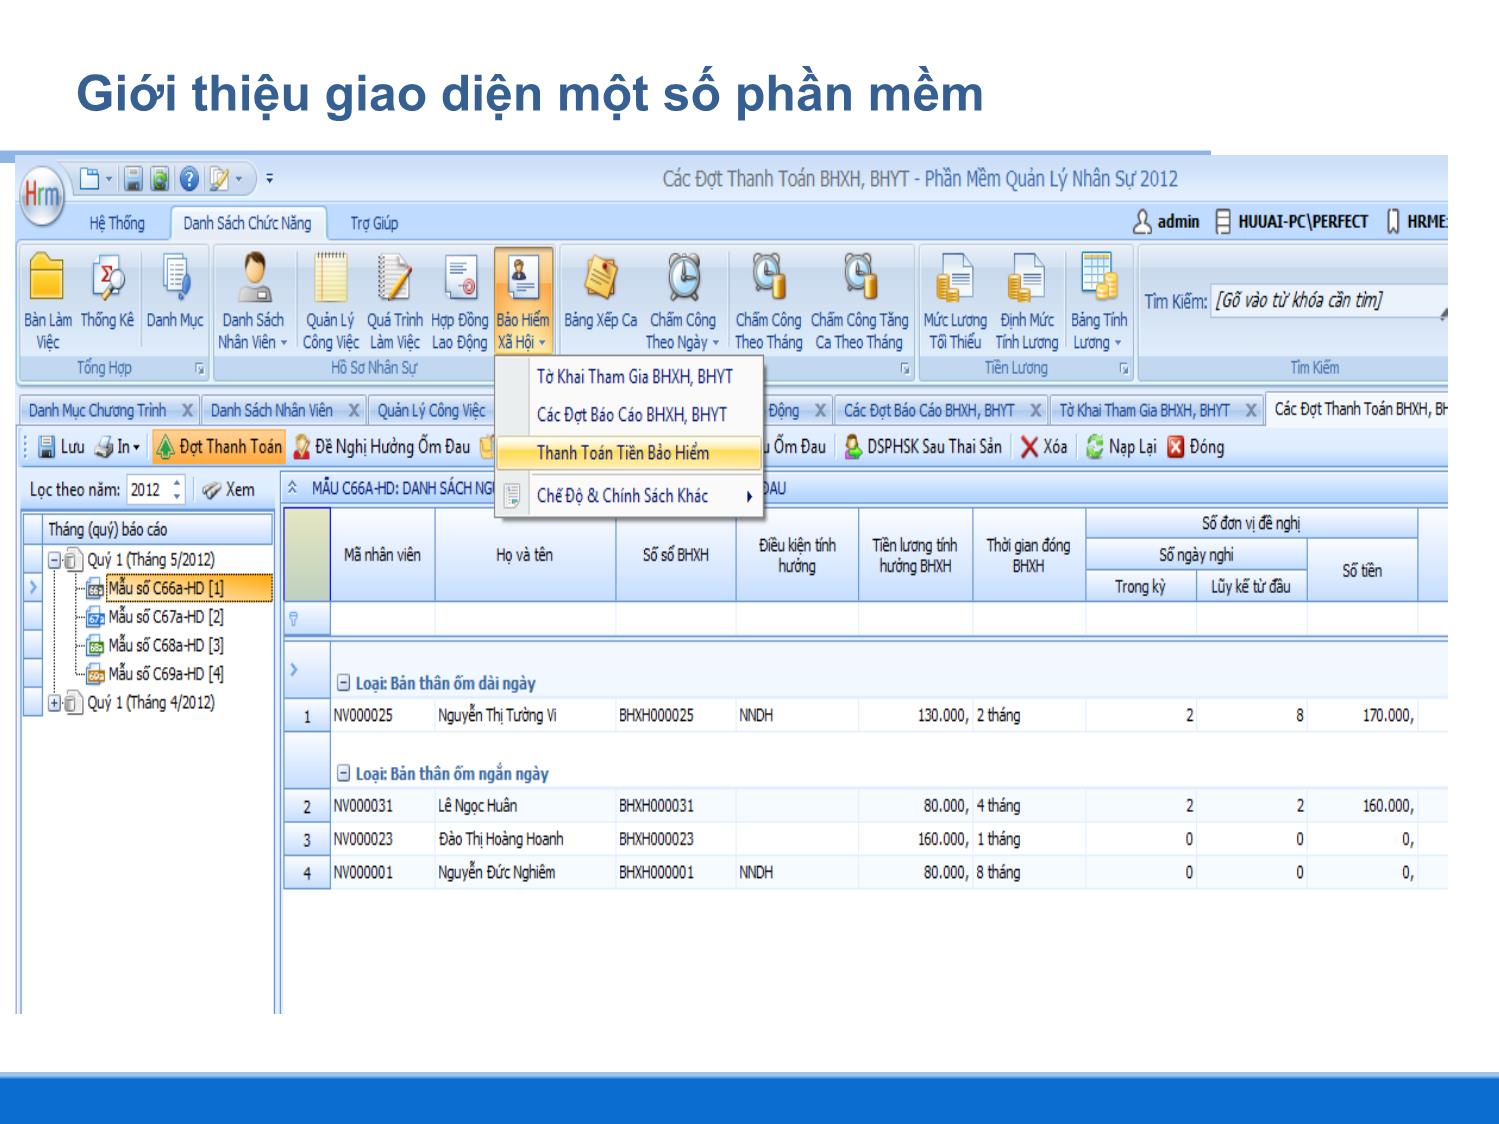Click the Bảo Hiểm Xã Hội ribbon button
Image resolution: width=1499 pixels, height=1124 pixels.
[523, 300]
